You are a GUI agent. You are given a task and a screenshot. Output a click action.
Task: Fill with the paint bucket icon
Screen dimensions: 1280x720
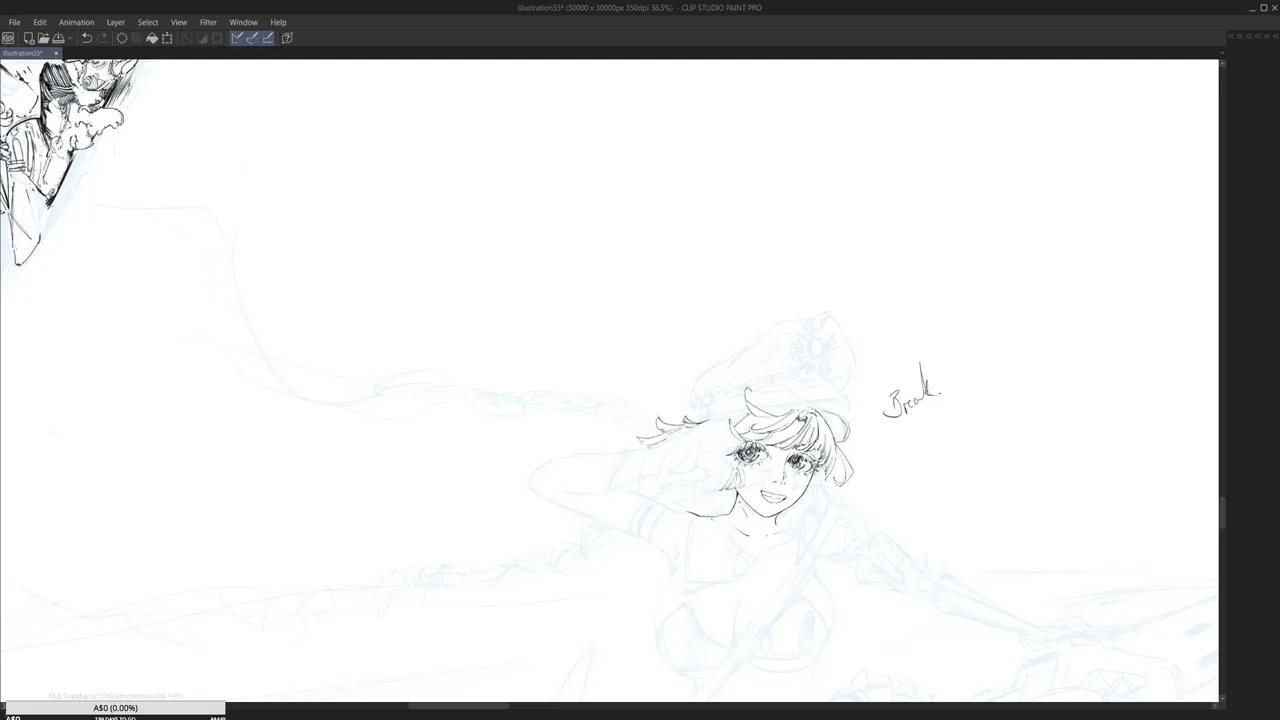[152, 38]
